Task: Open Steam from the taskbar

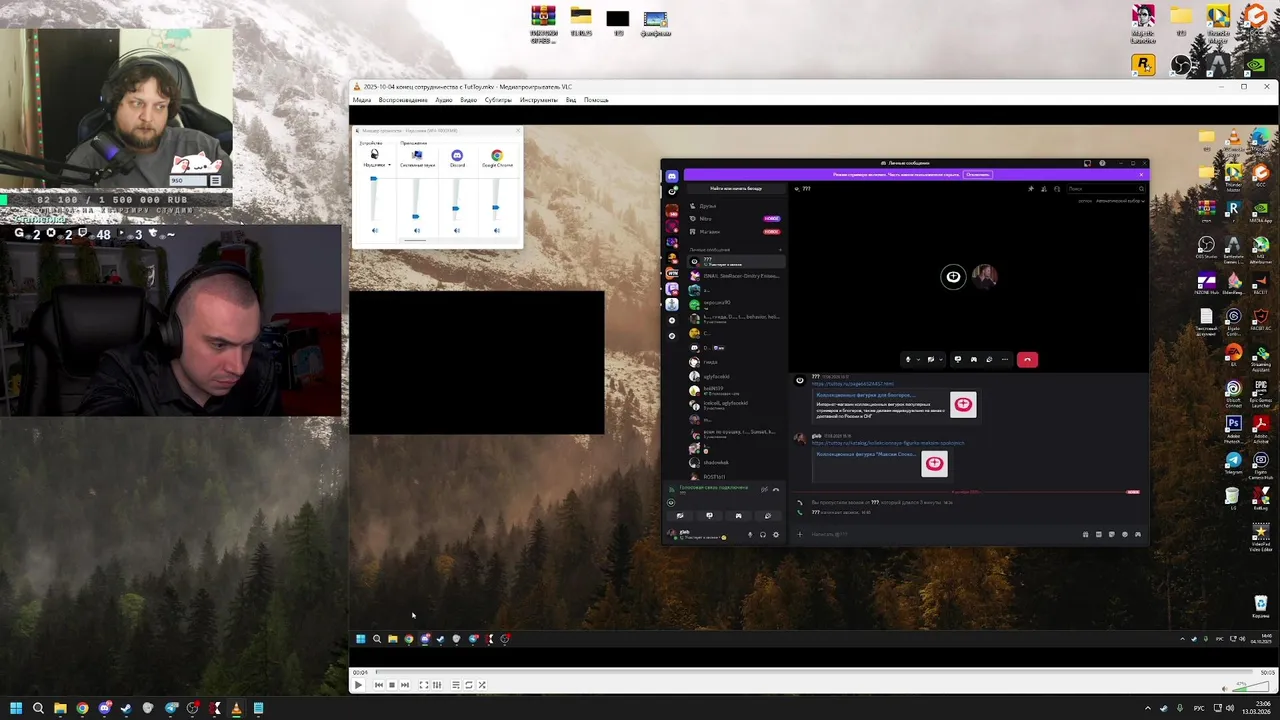Action: pyautogui.click(x=126, y=708)
